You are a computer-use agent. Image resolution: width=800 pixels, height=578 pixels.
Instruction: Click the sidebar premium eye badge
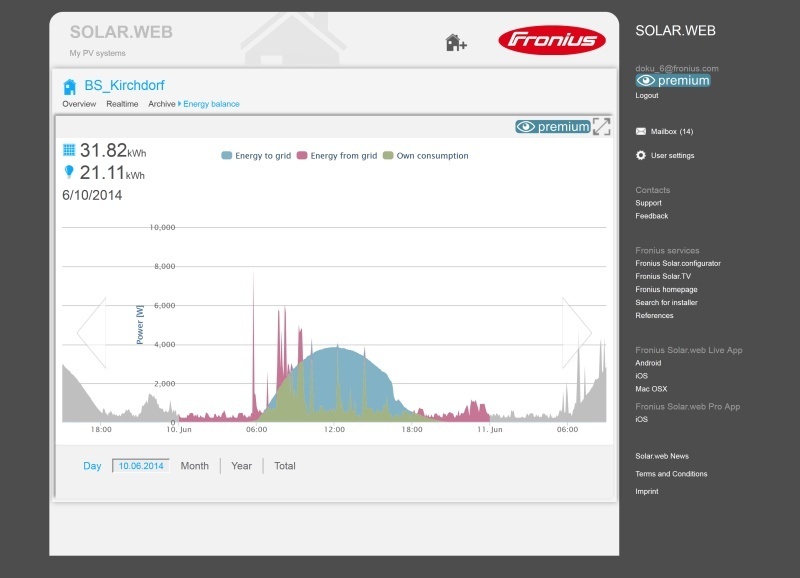(x=673, y=81)
